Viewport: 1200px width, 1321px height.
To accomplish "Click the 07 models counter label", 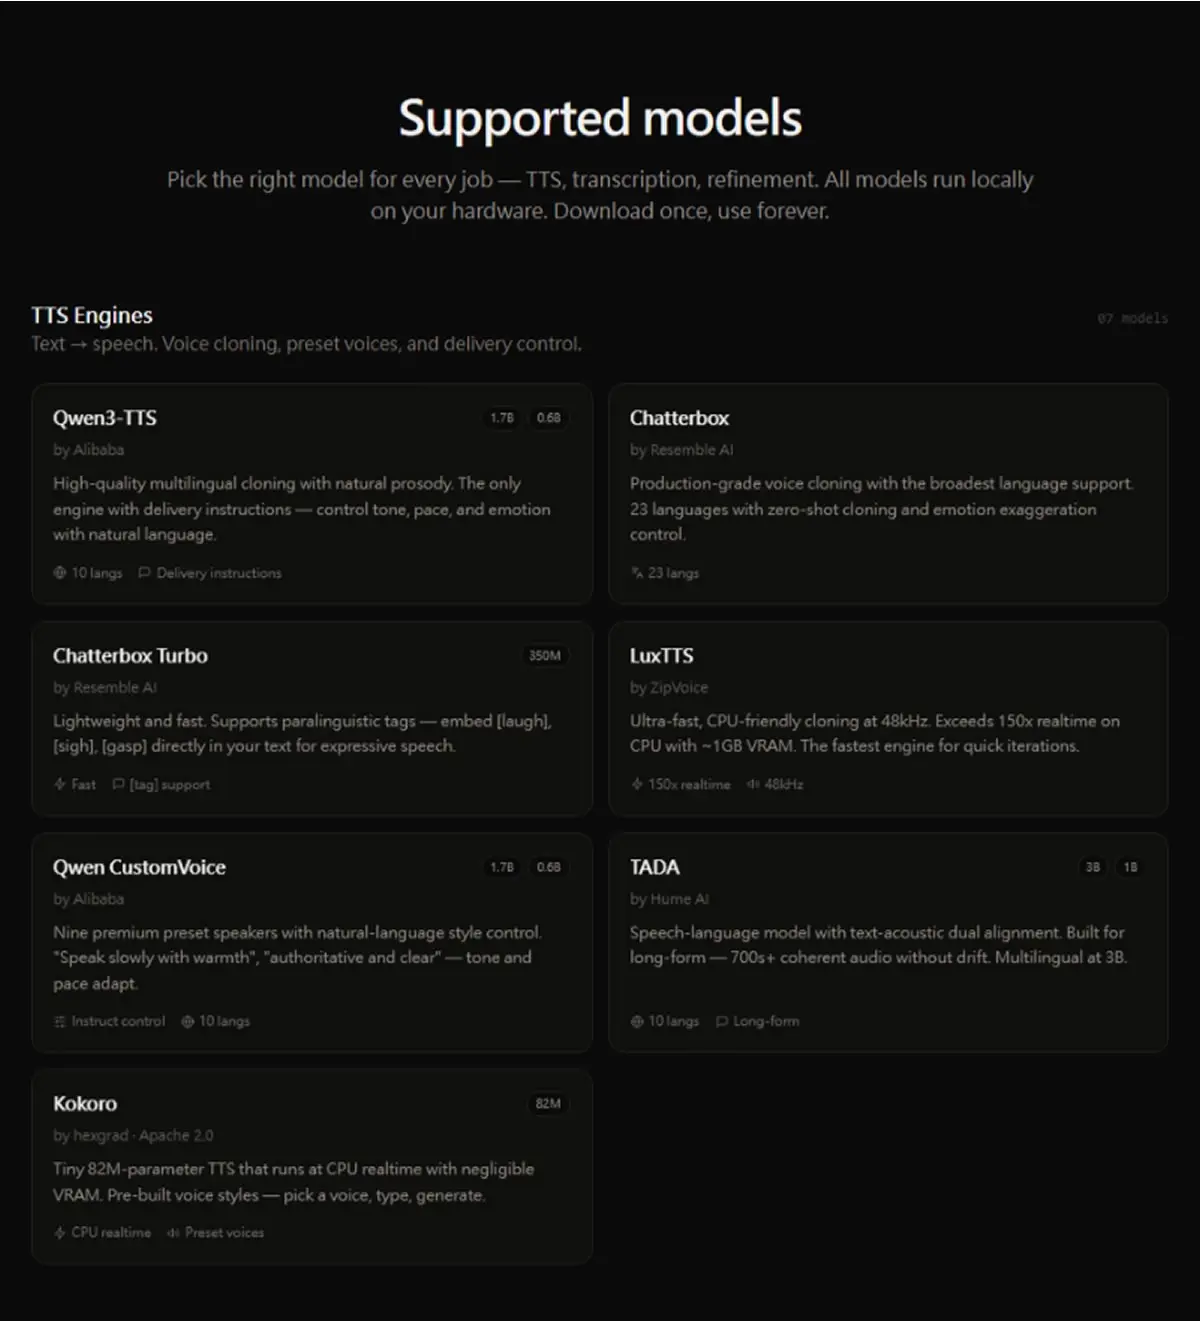I will pyautogui.click(x=1132, y=318).
